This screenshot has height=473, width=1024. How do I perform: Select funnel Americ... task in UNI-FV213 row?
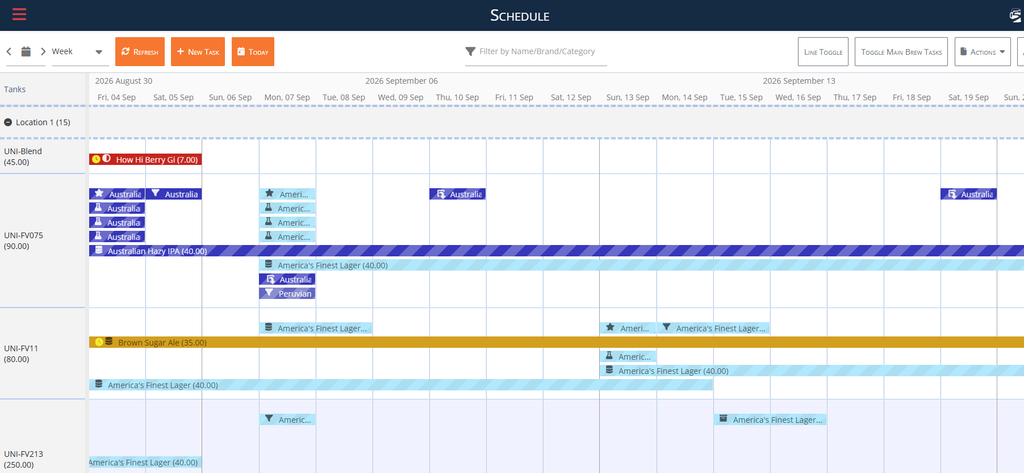click(287, 419)
